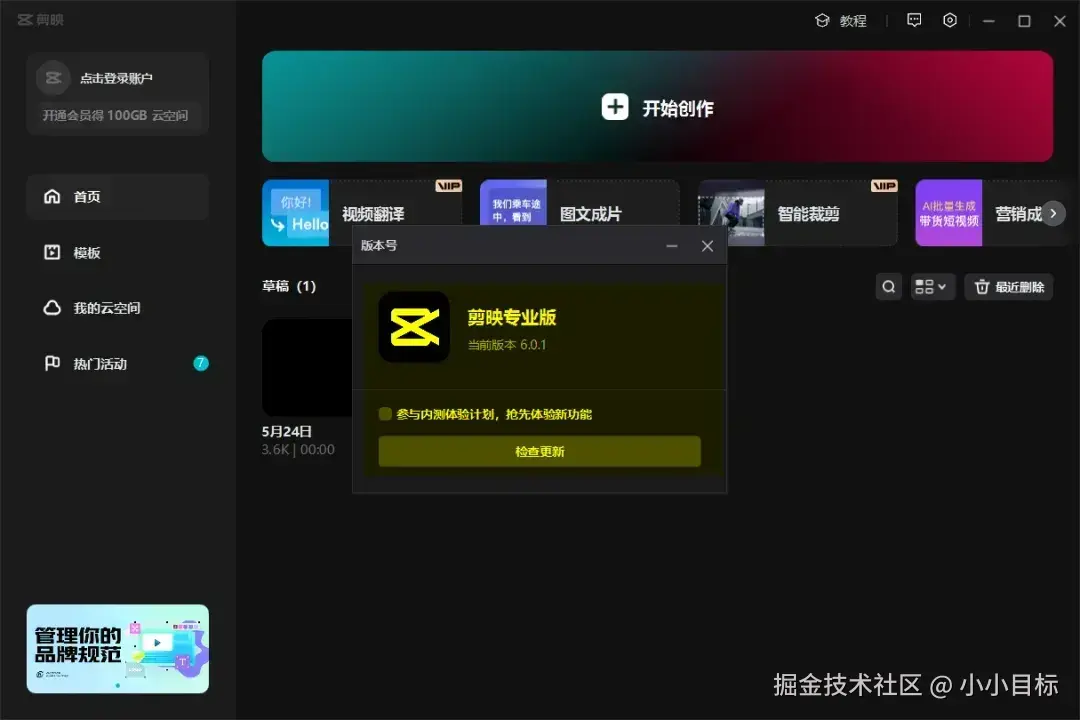Image resolution: width=1080 pixels, height=720 pixels.
Task: Click the 智能裁剪 preview thumbnail
Action: (731, 213)
